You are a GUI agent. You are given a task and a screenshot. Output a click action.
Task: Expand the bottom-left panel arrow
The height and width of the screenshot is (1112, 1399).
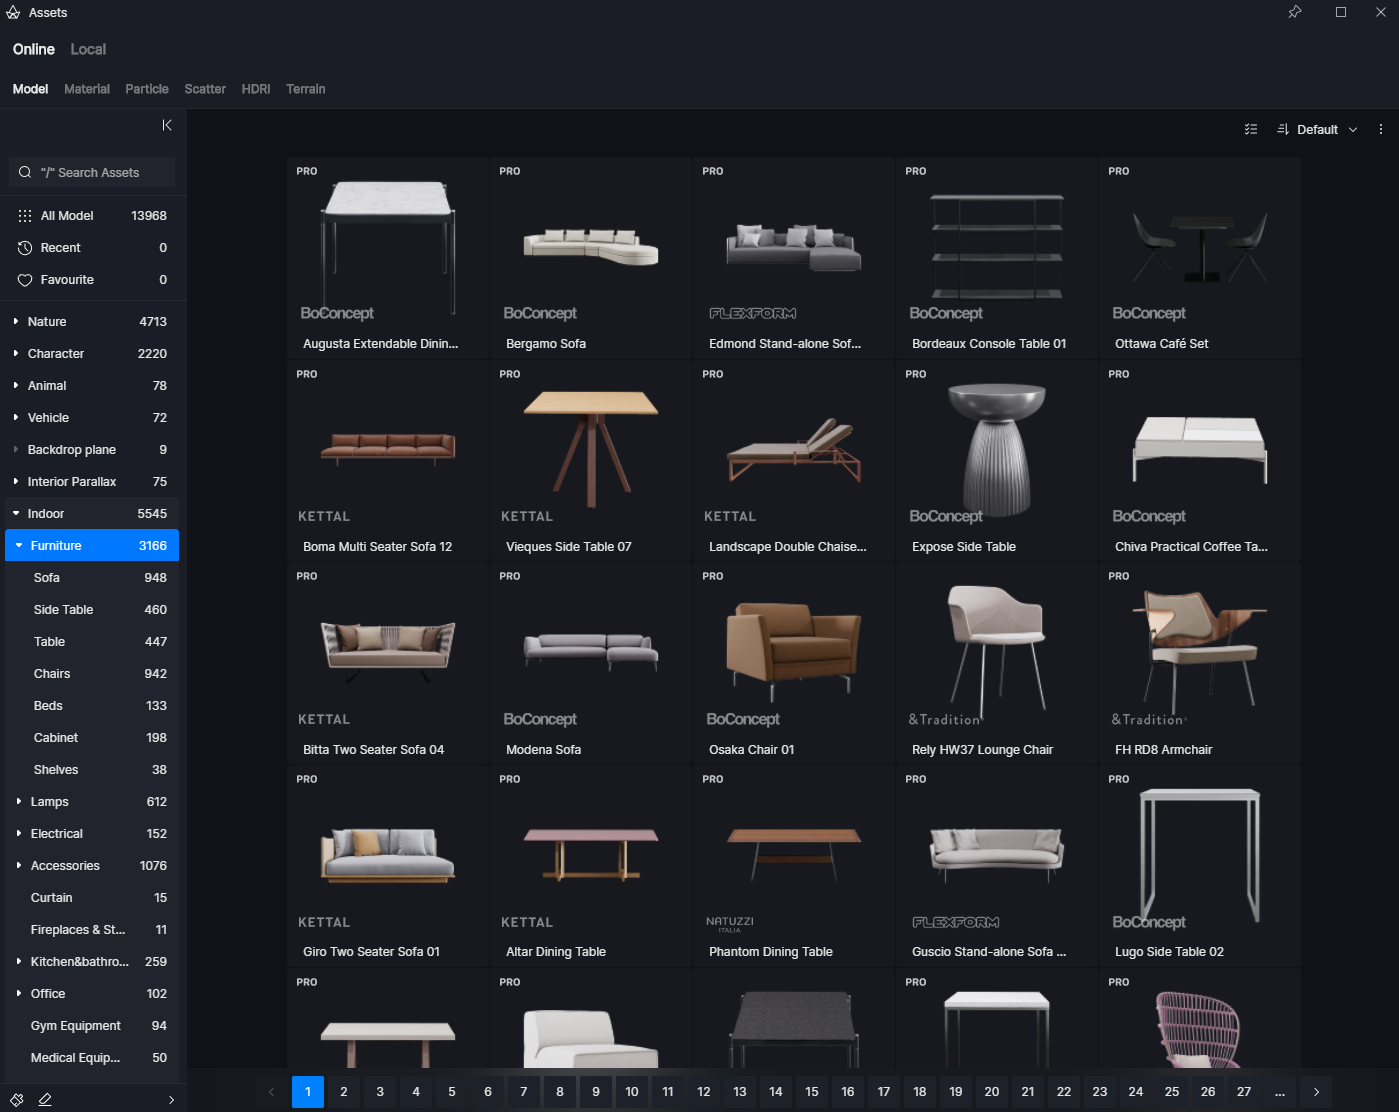pos(171,1100)
